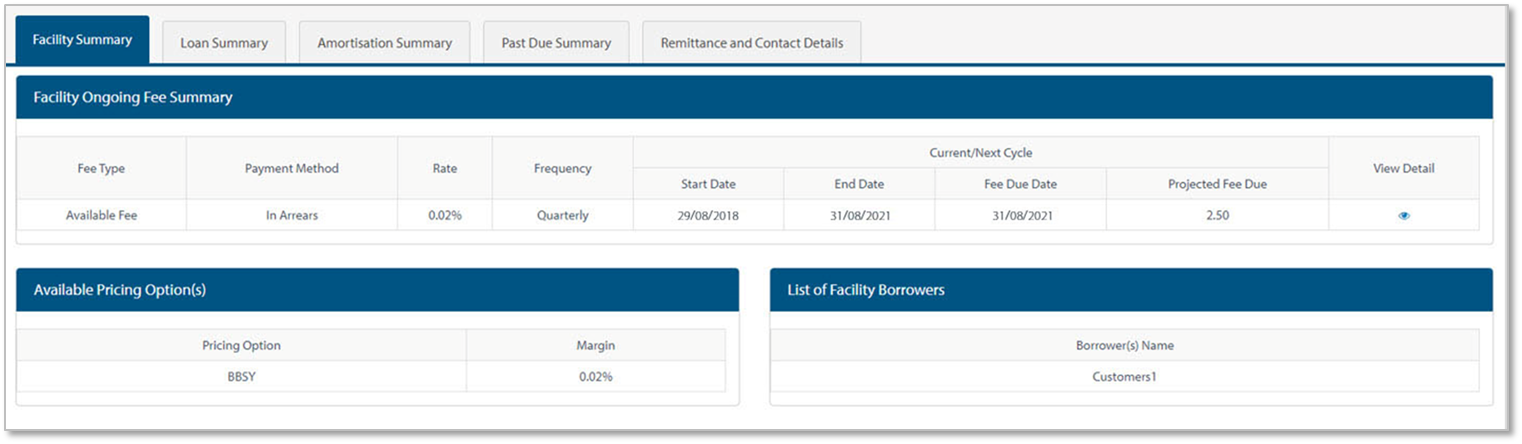Click the List of Facility Borrowers header
The width and height of the screenshot is (1522, 444).
(866, 290)
